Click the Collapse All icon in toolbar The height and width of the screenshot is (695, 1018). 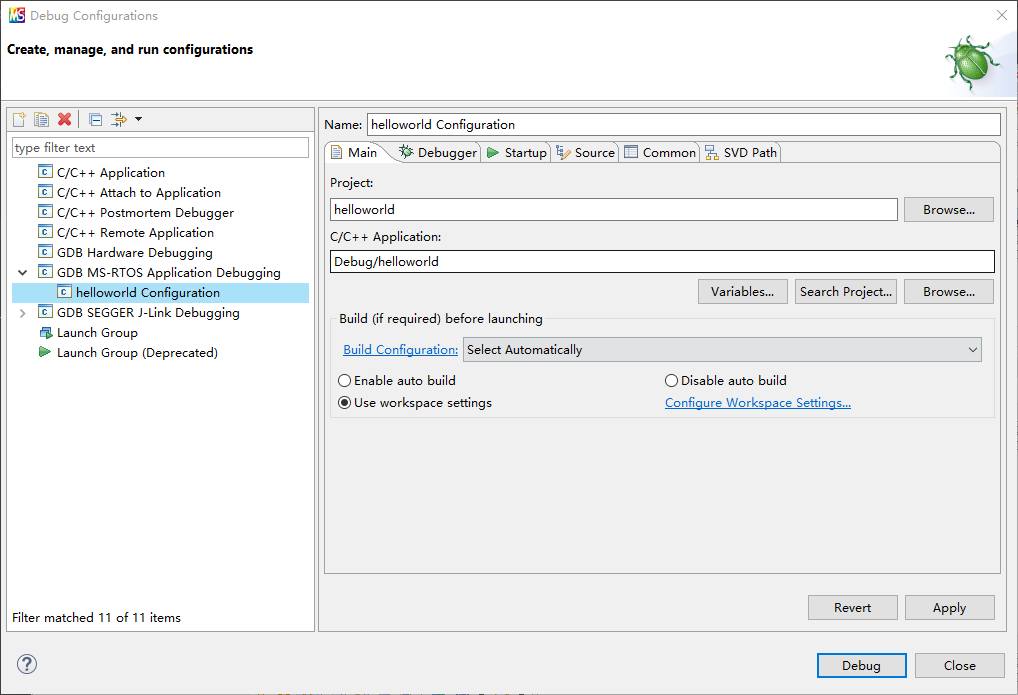(x=95, y=119)
